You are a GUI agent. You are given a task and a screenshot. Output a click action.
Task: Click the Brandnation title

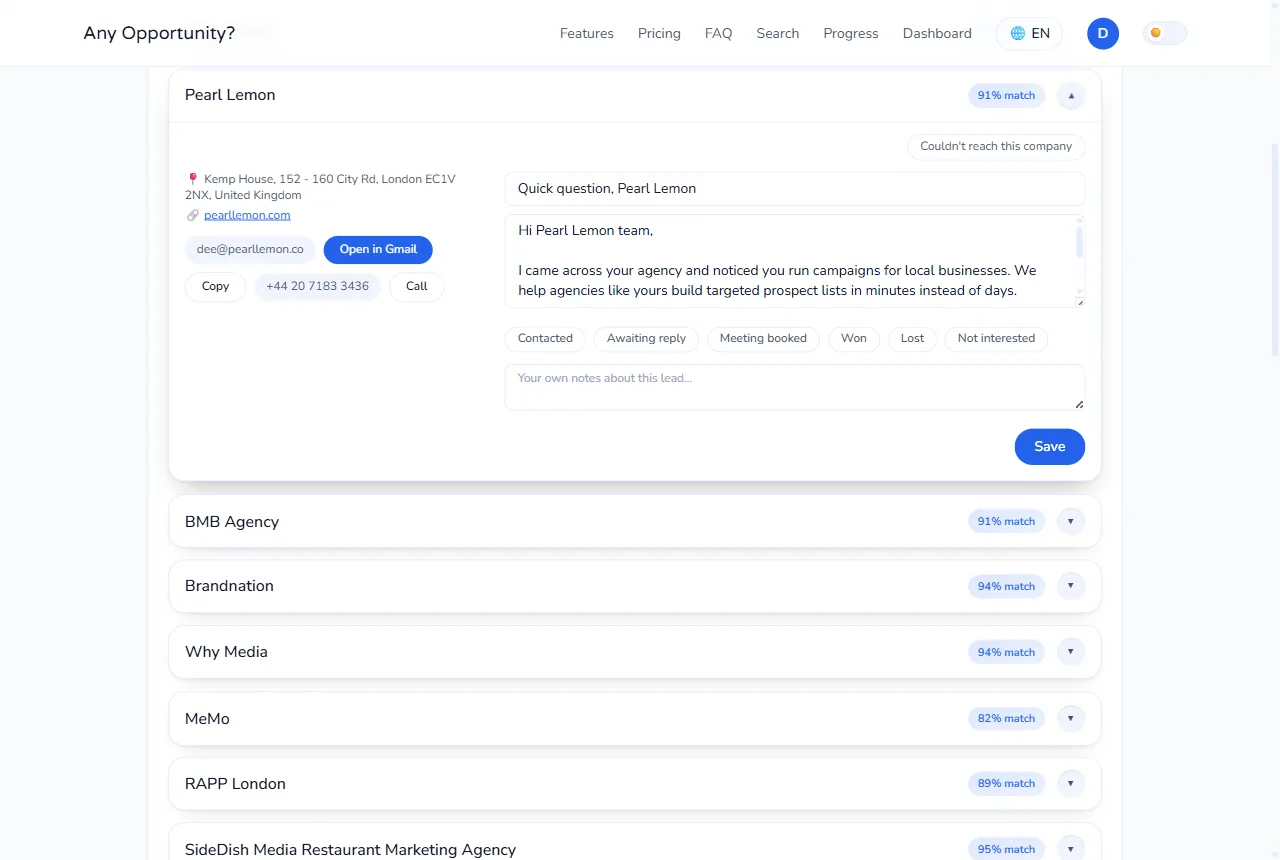229,586
